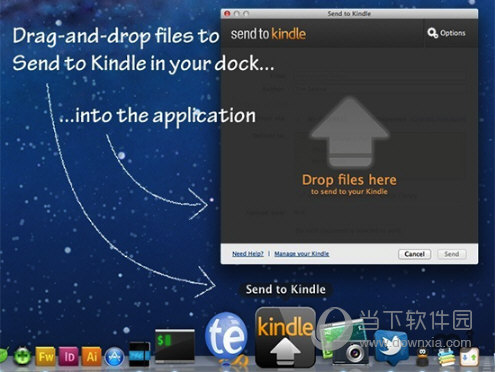
Task: Open the black notebook dock icon
Action: (139, 354)
